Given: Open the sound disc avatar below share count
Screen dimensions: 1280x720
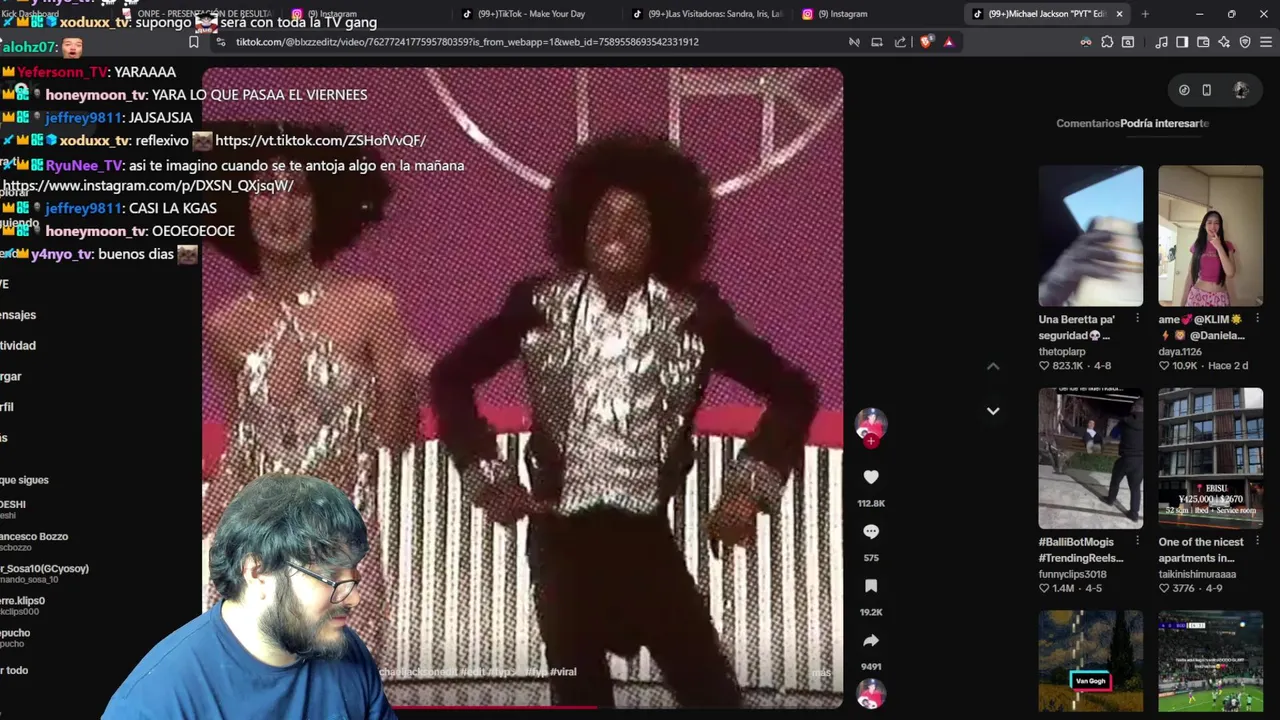Looking at the screenshot, I should pyautogui.click(x=871, y=693).
